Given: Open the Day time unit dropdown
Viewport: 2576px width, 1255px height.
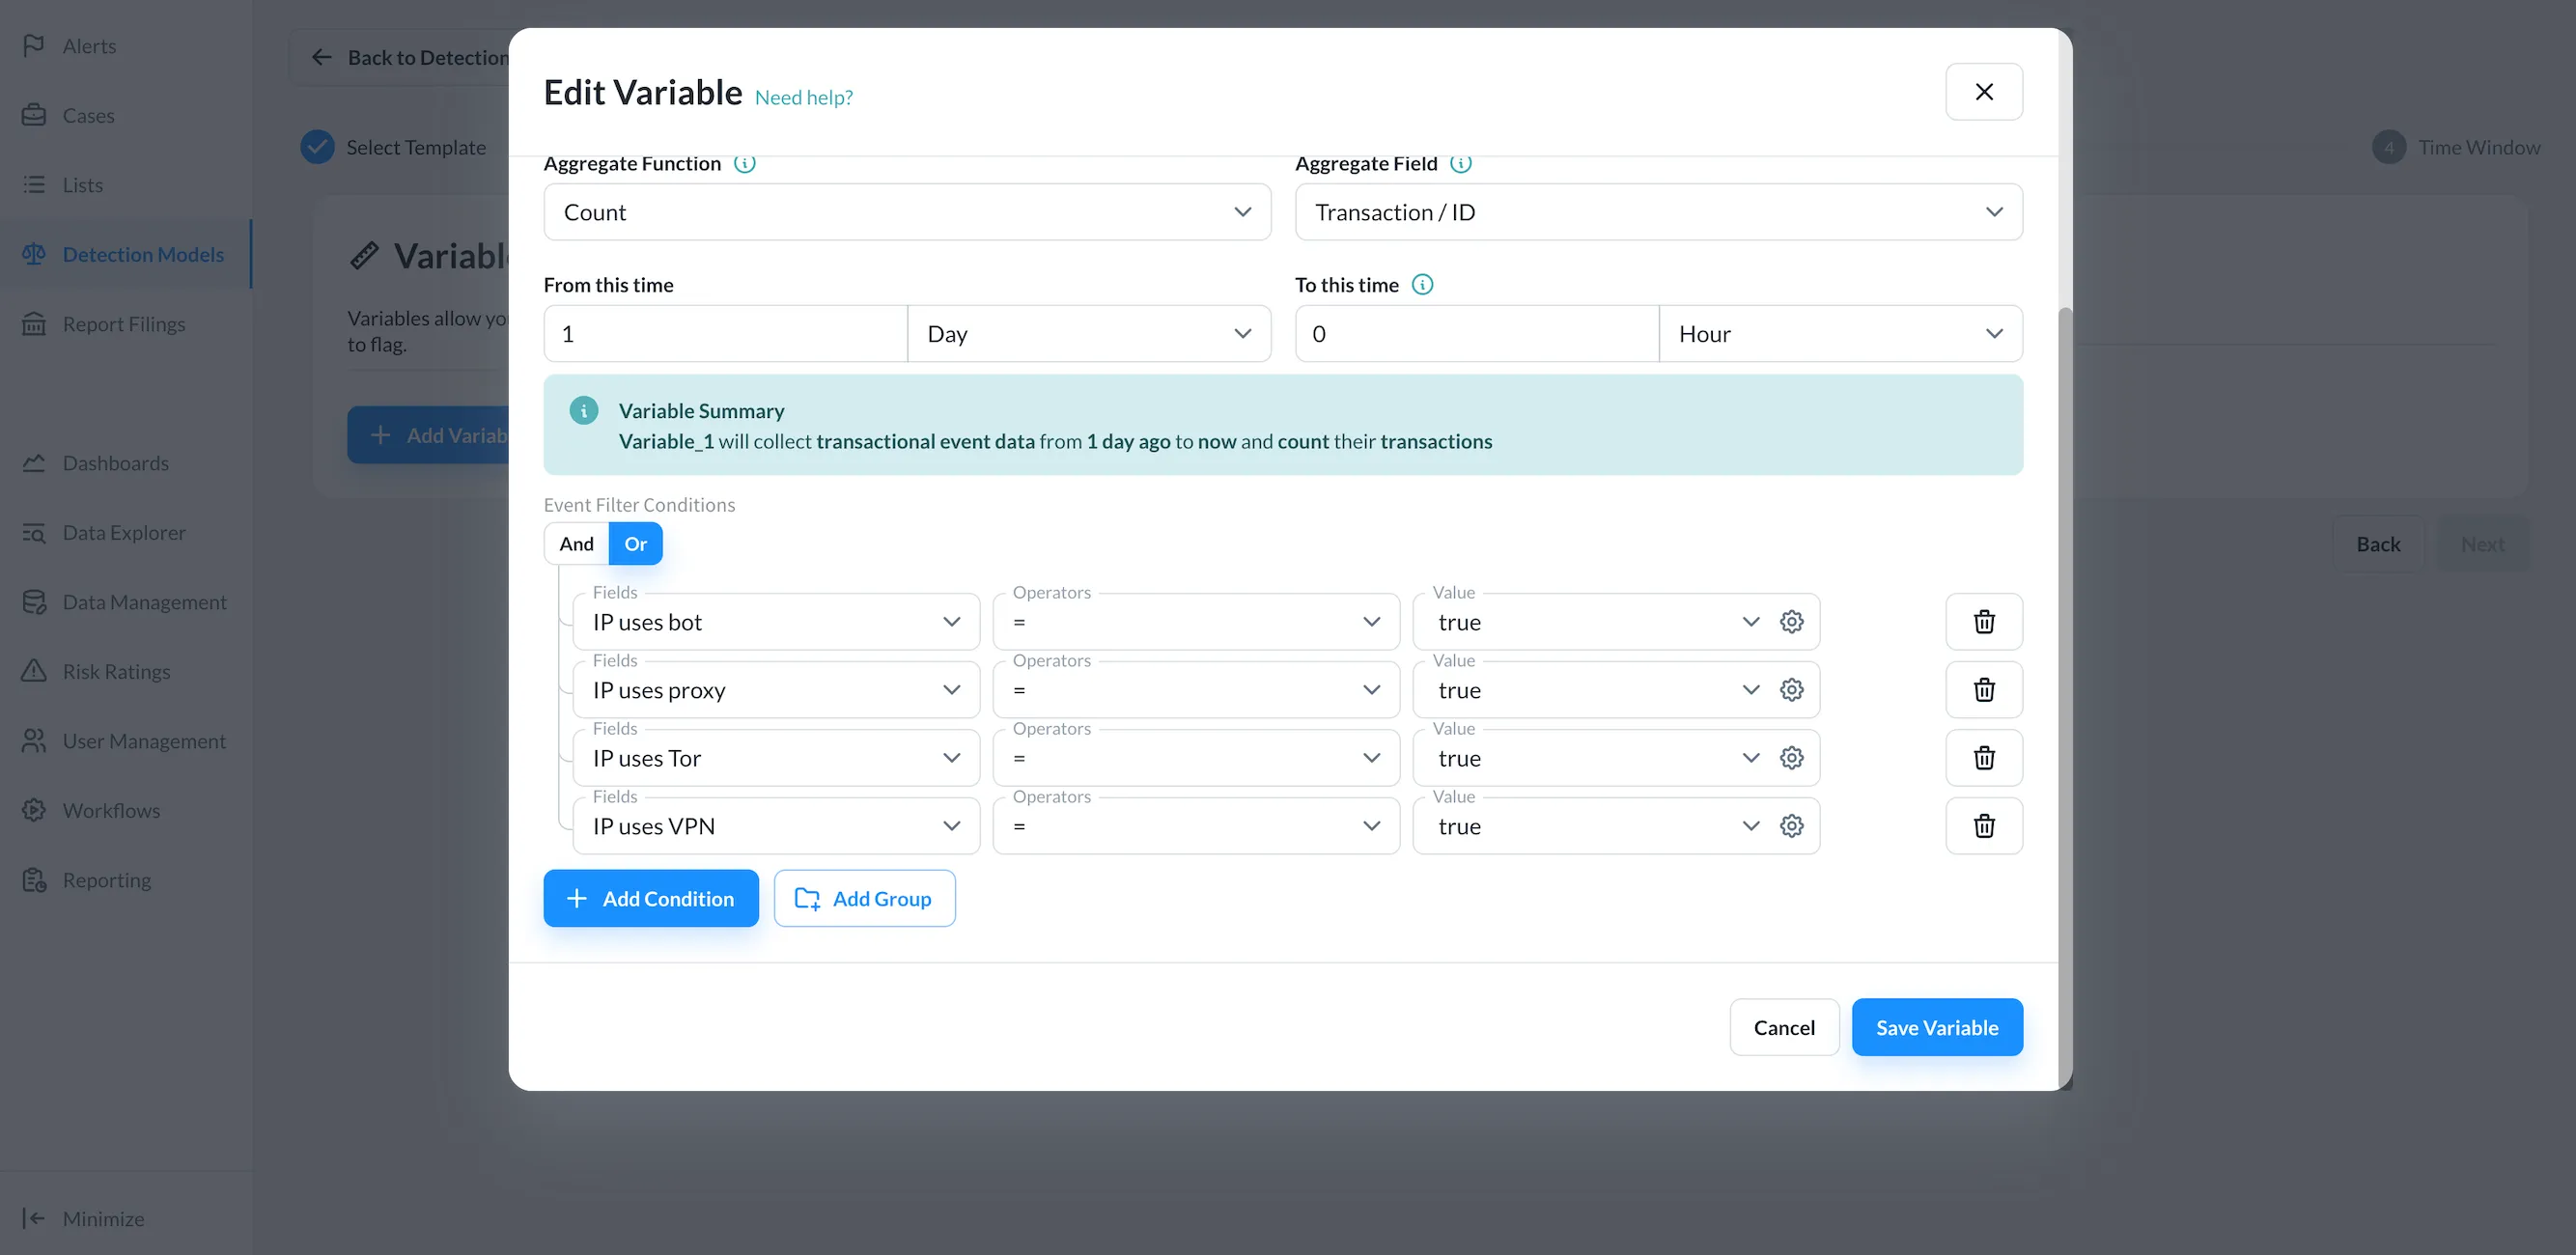Looking at the screenshot, I should pos(1088,334).
